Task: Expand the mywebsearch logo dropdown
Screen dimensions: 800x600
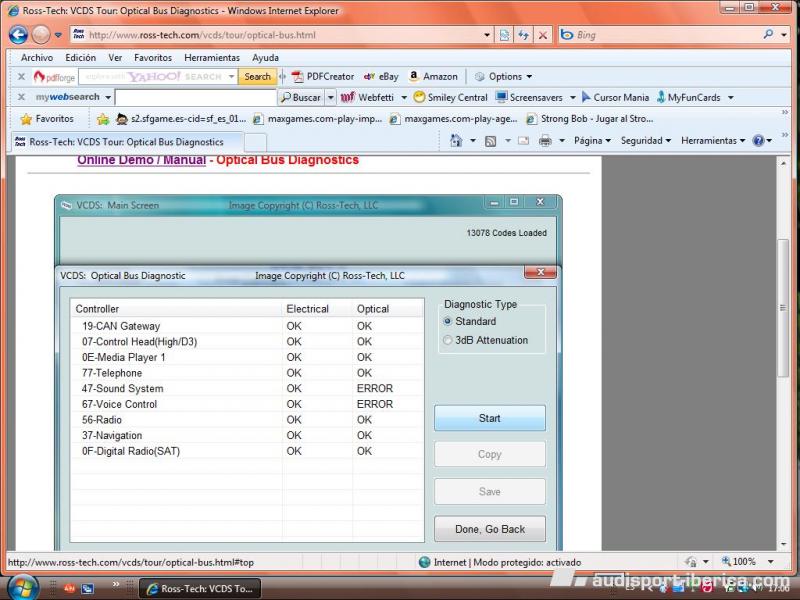Action: (108, 97)
